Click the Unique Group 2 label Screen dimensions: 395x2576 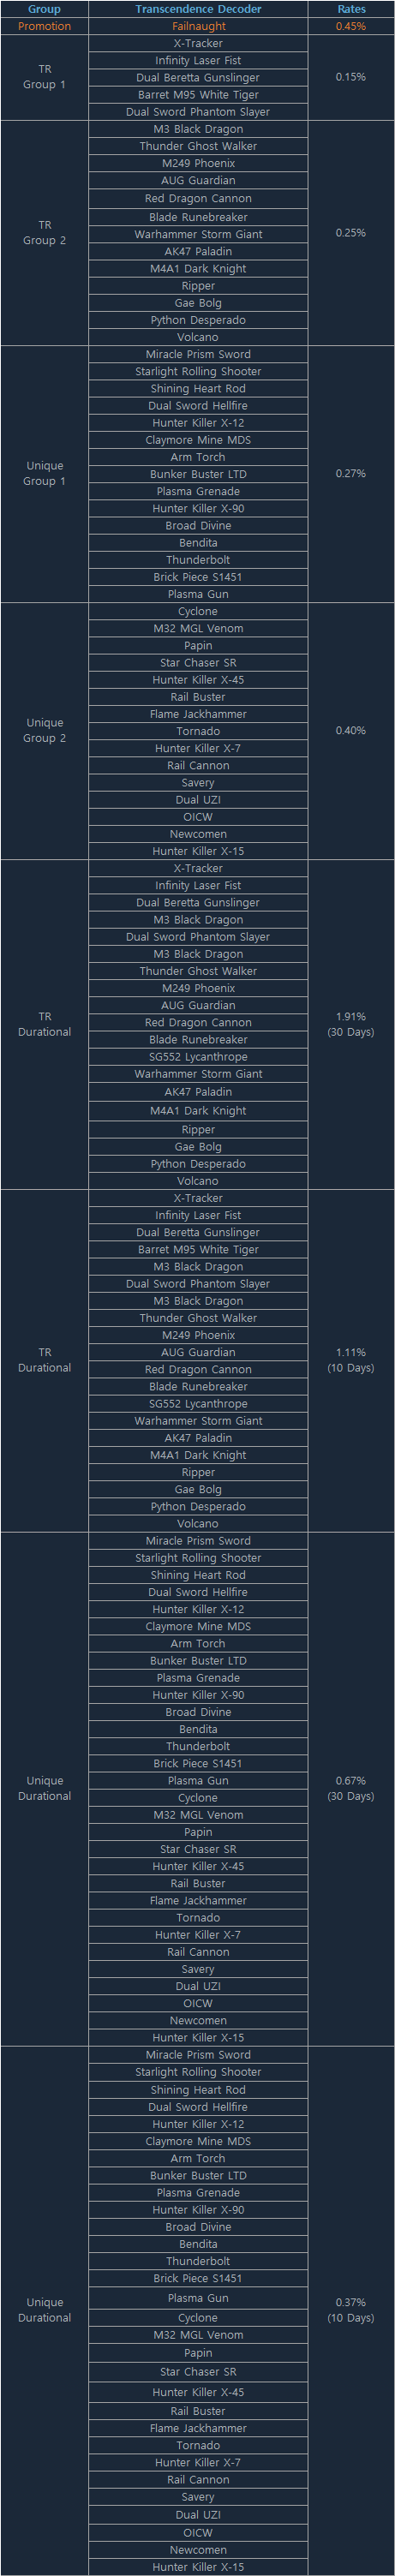tap(44, 730)
